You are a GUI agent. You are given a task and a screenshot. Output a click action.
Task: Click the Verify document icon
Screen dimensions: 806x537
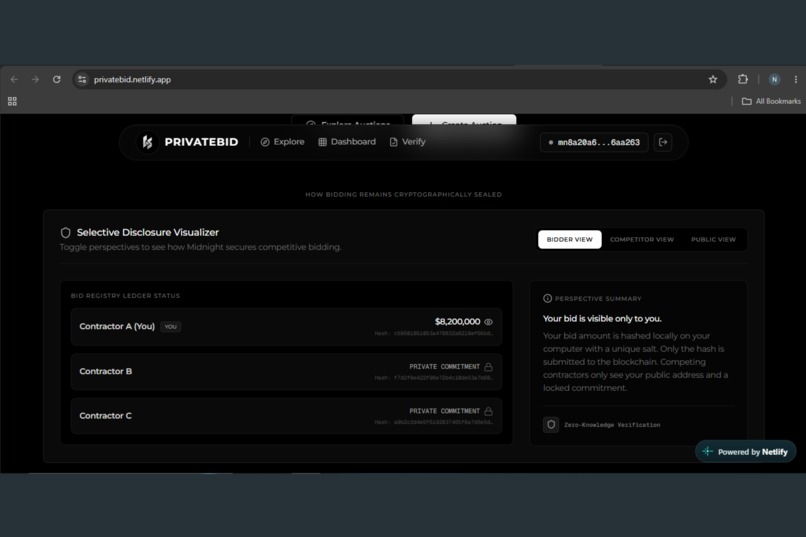pos(393,142)
